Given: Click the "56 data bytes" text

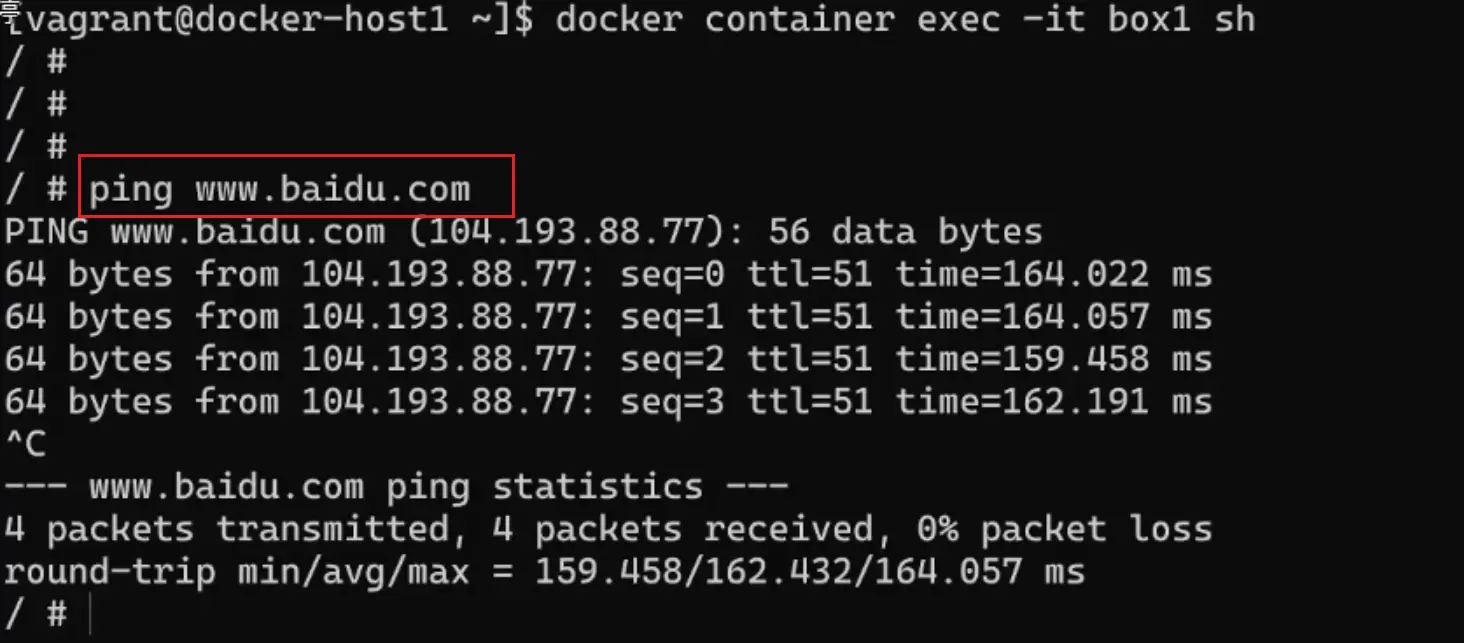Looking at the screenshot, I should (905, 232).
